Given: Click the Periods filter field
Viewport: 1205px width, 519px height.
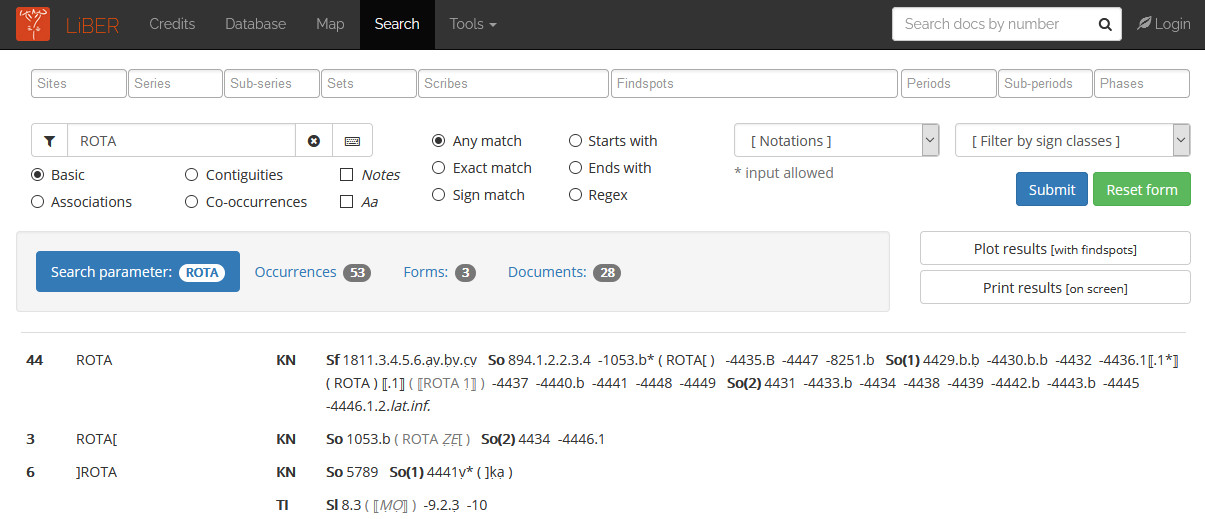Looking at the screenshot, I should pyautogui.click(x=949, y=83).
